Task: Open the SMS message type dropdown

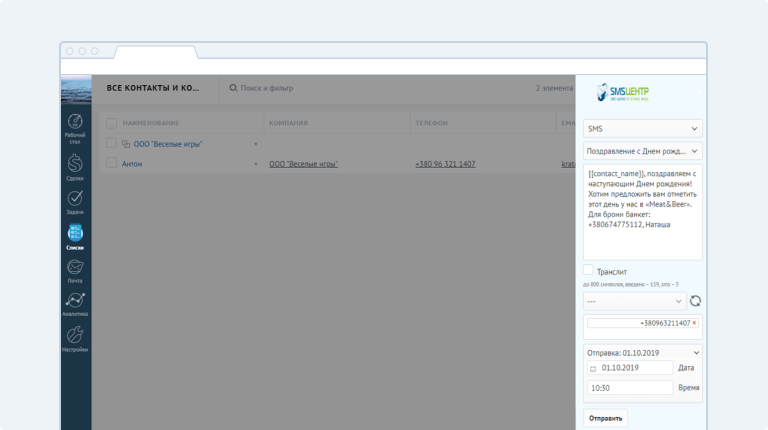Action: tap(642, 128)
